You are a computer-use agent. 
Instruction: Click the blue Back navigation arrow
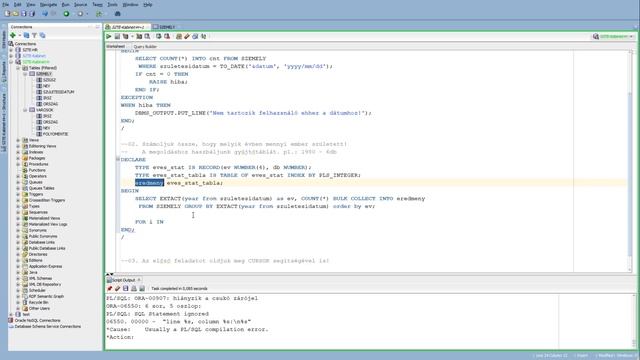[x=45, y=14]
